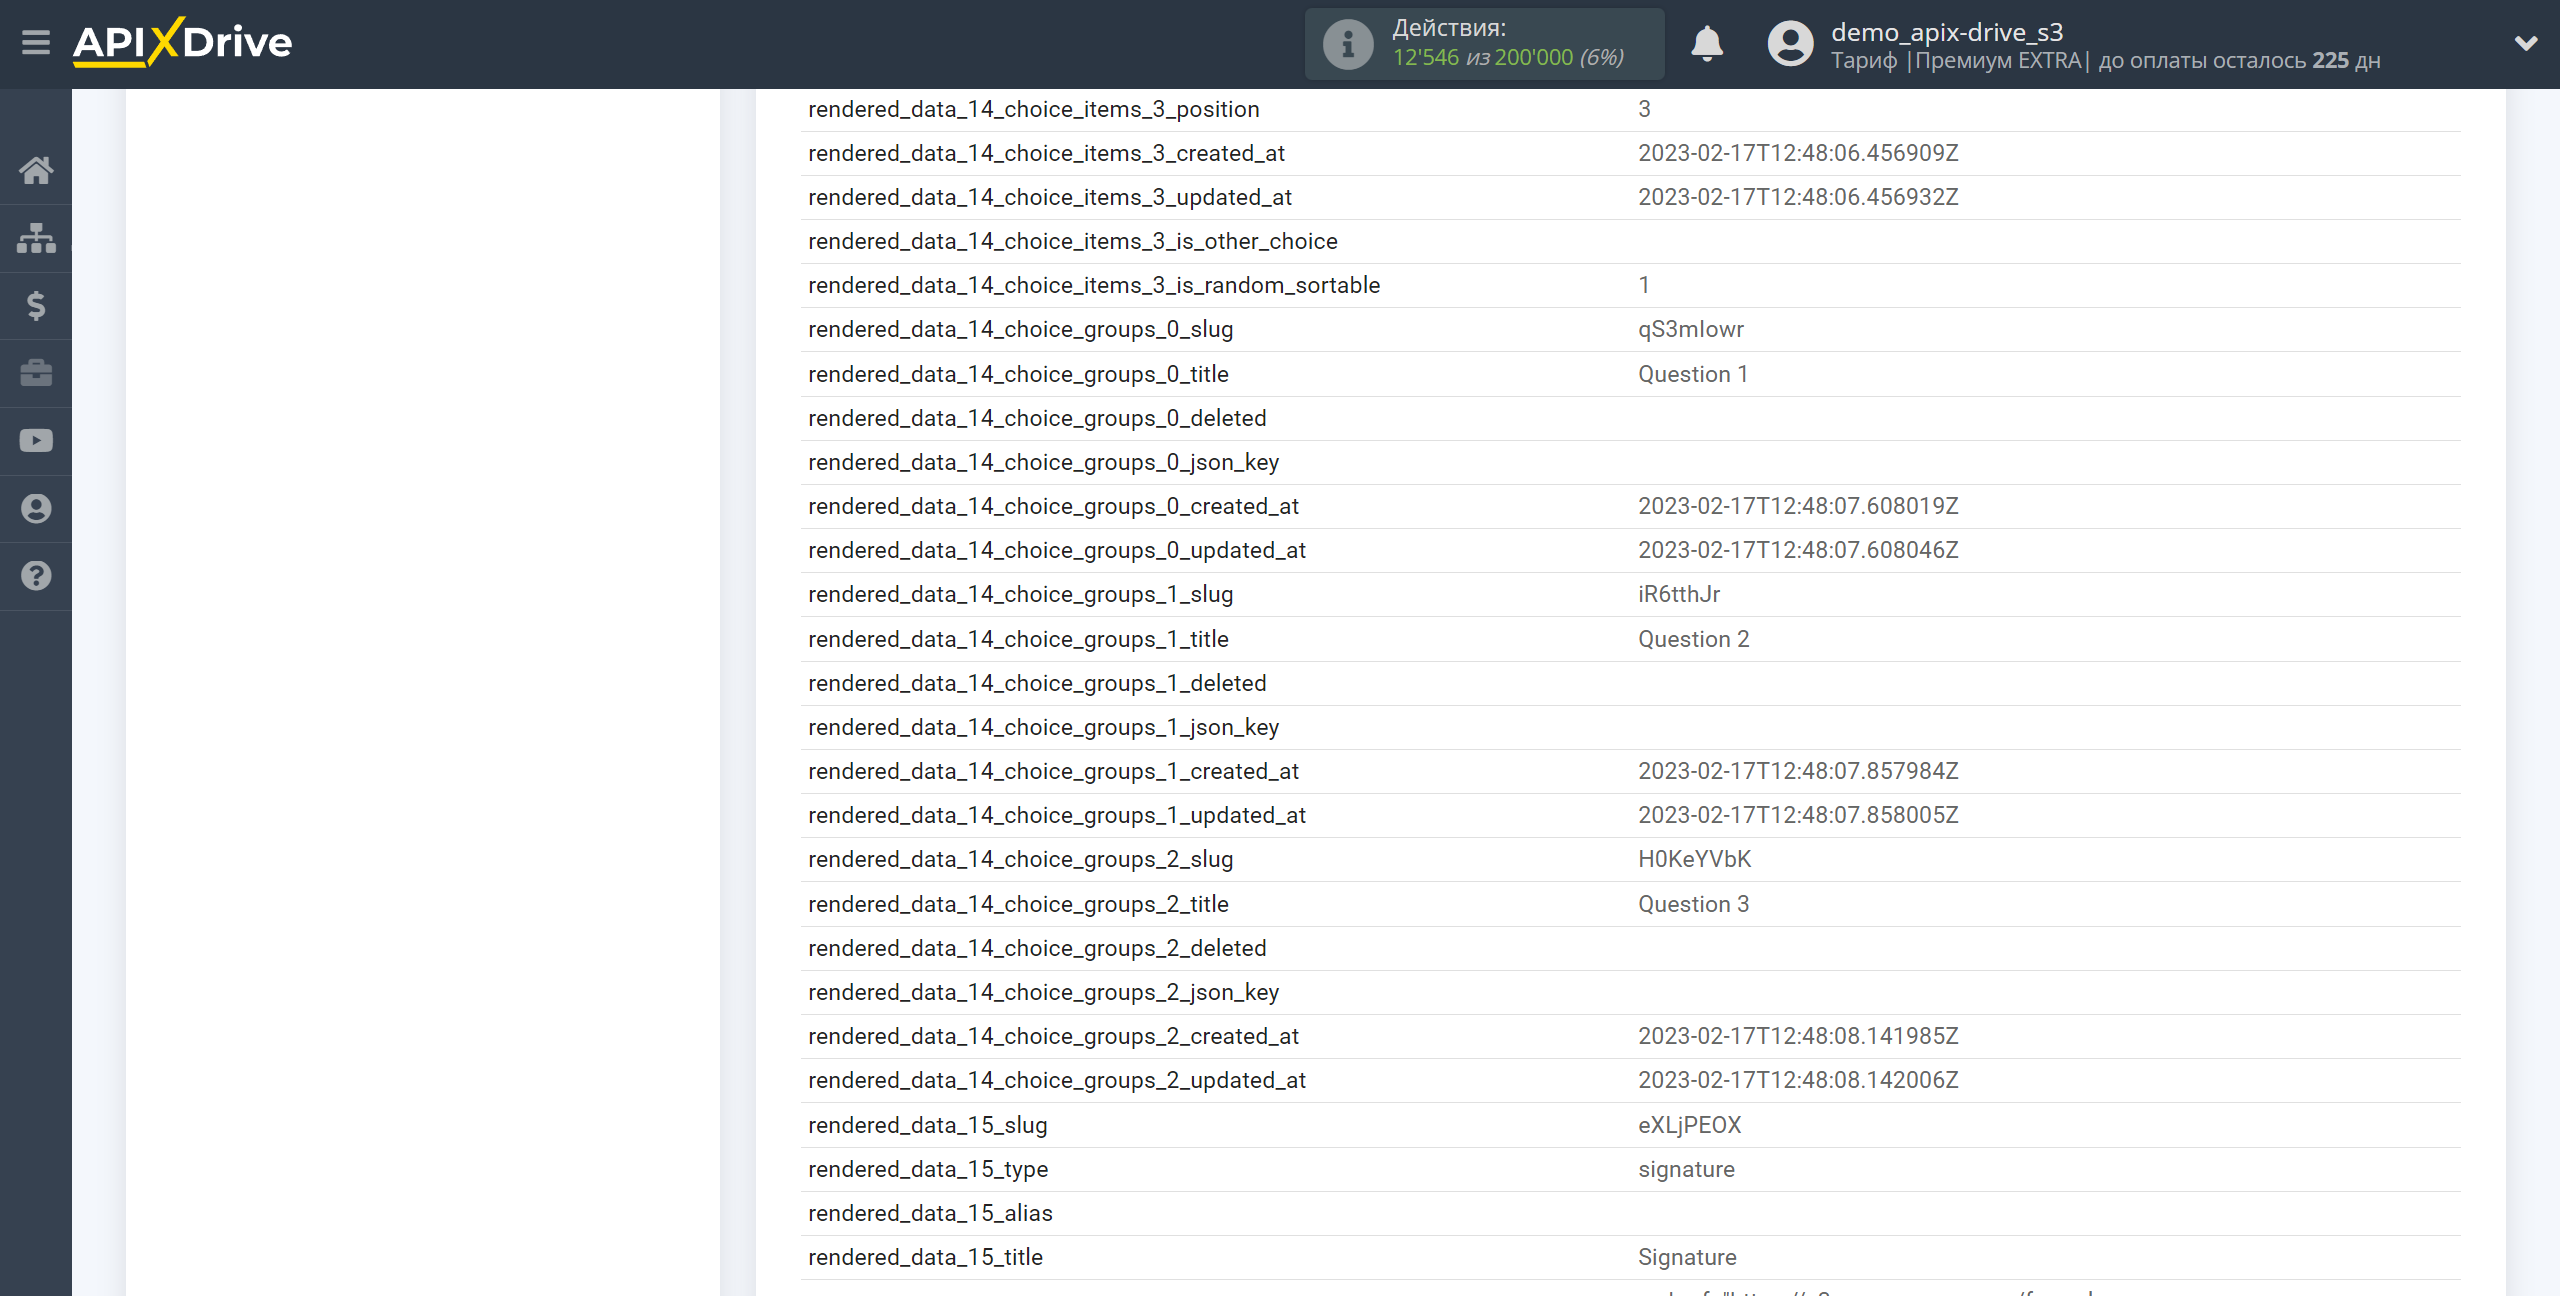Screen dimensions: 2560x1296
Task: Select rendered_data_15_slug field name
Action: tap(927, 1126)
